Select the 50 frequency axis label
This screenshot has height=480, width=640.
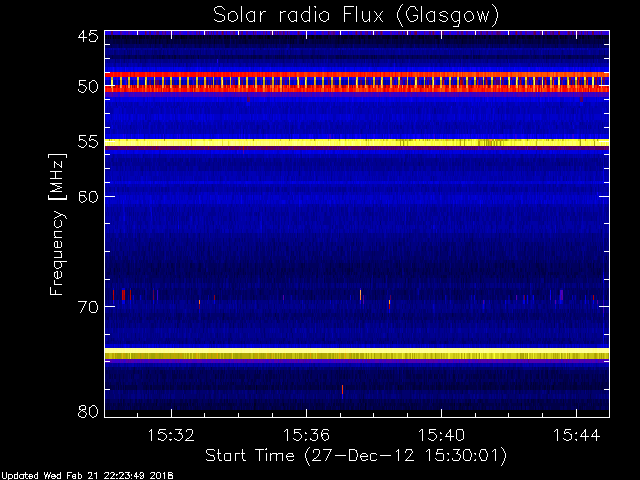pyautogui.click(x=88, y=86)
